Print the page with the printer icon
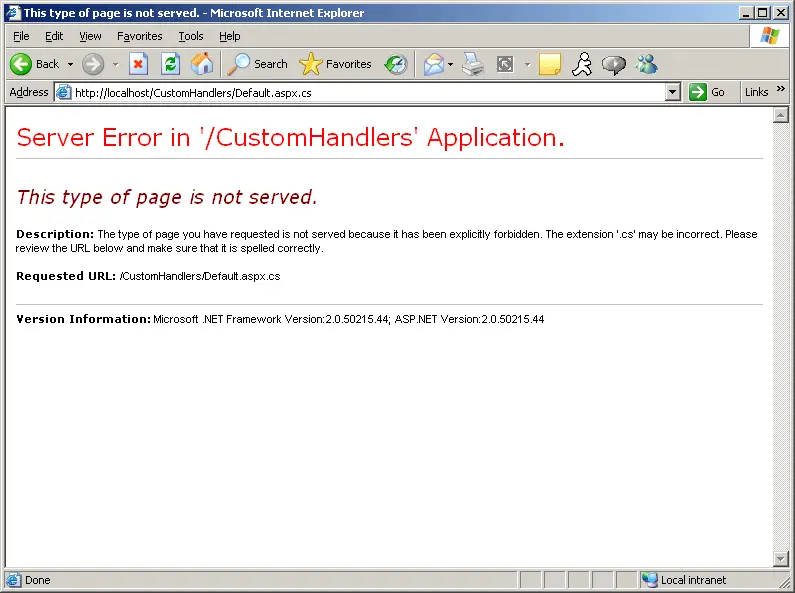The width and height of the screenshot is (795, 593). click(473, 64)
